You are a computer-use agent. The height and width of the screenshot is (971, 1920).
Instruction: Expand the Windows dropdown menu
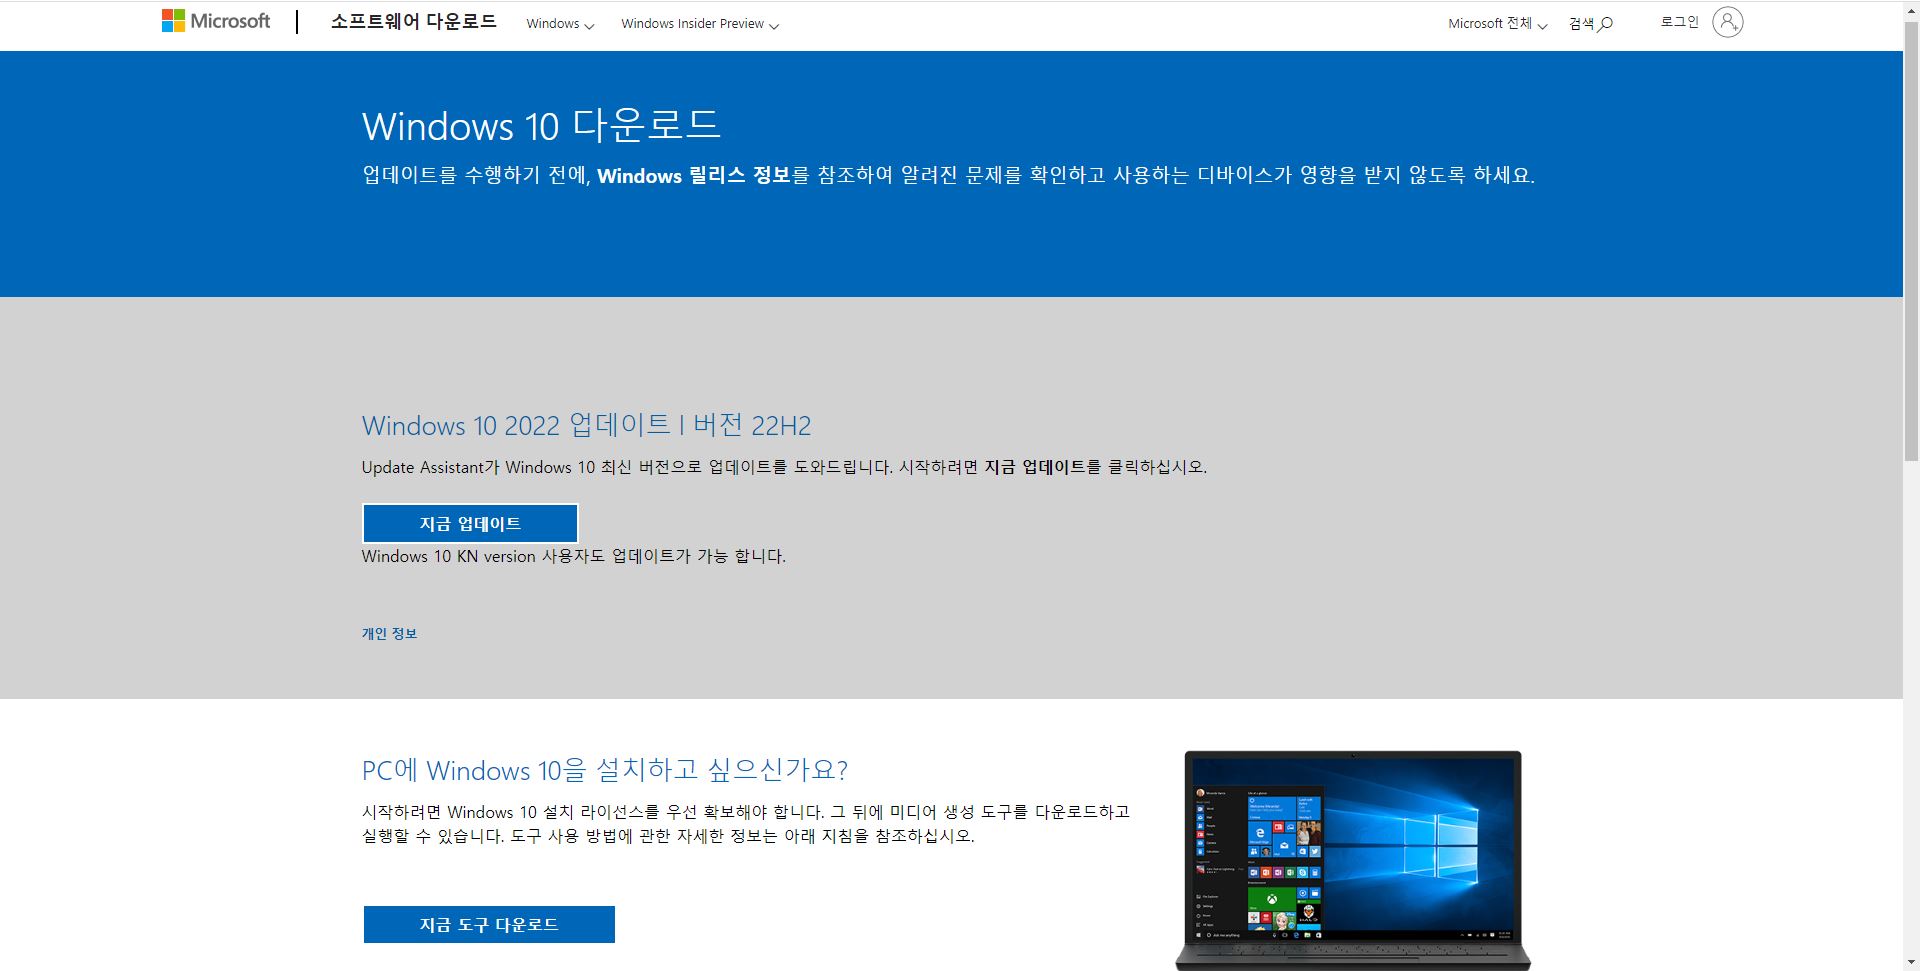(x=560, y=24)
